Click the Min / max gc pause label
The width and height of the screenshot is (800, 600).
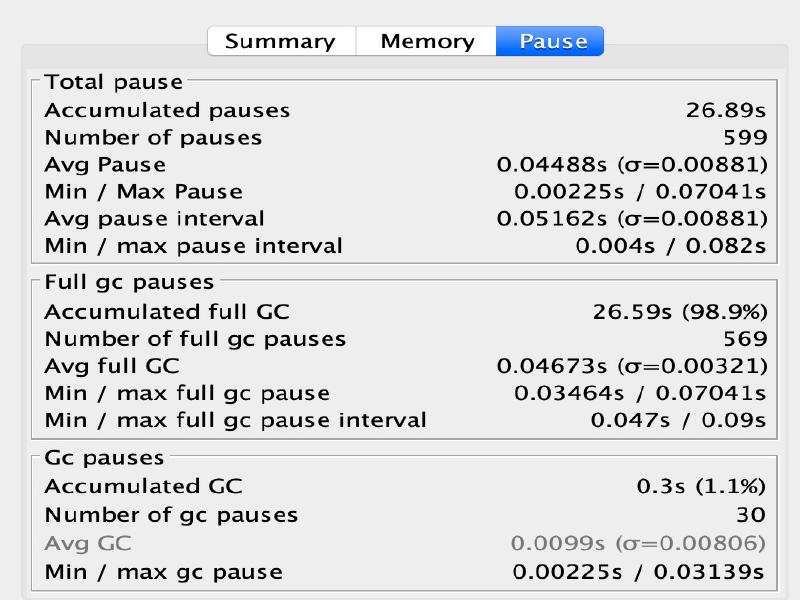pos(163,573)
